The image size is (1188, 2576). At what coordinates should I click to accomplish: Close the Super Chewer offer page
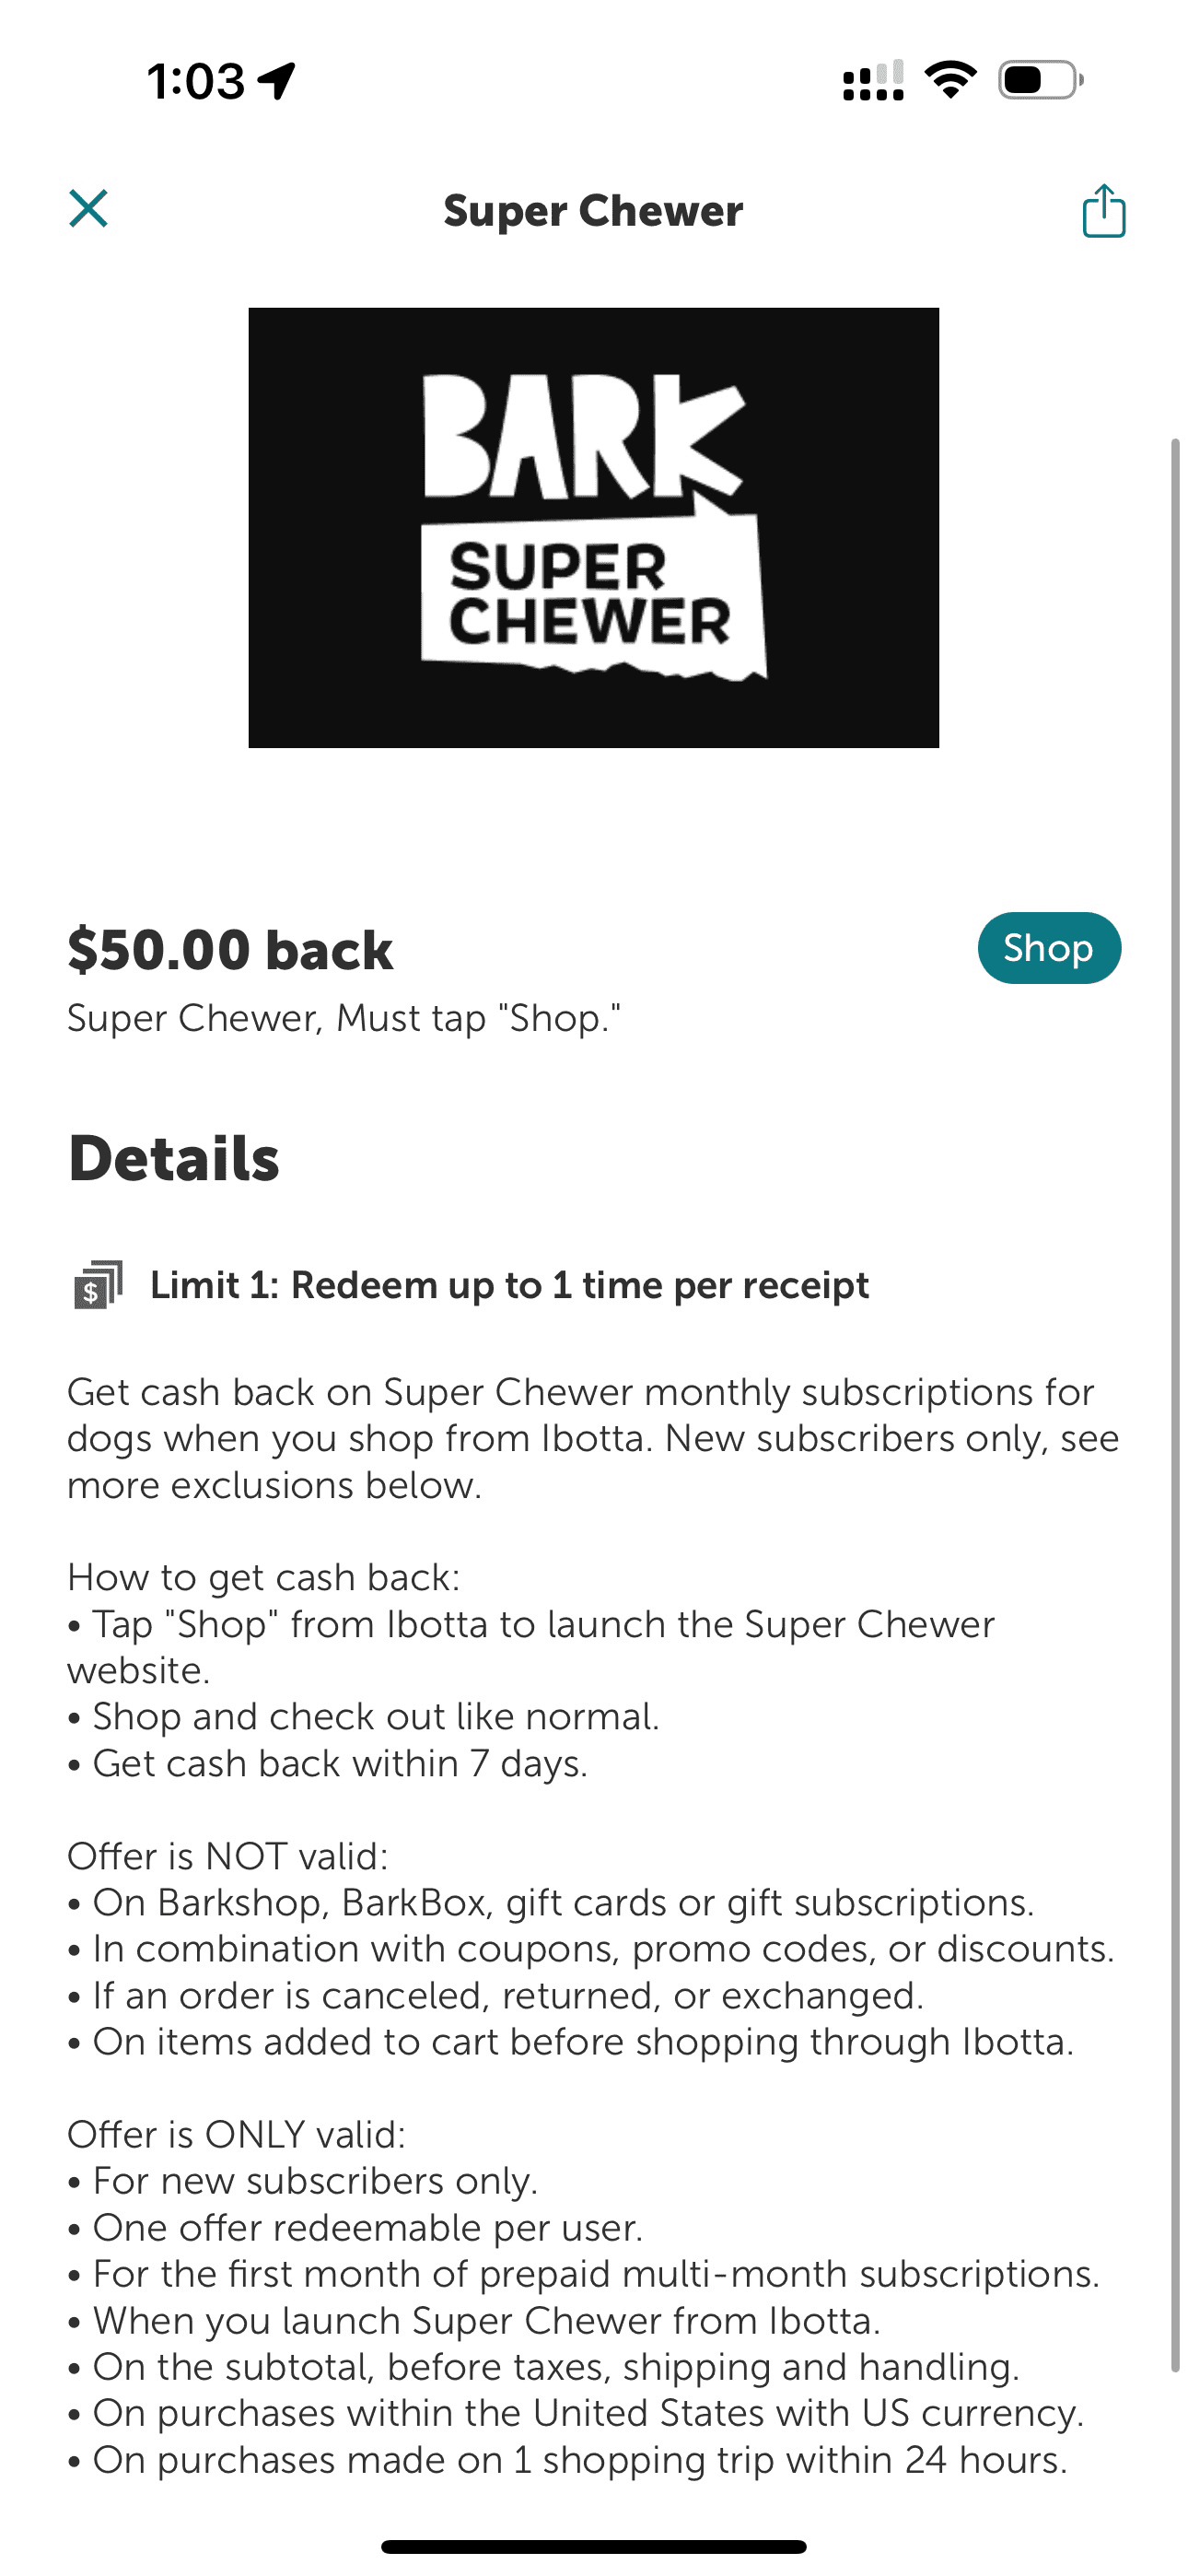tap(88, 209)
